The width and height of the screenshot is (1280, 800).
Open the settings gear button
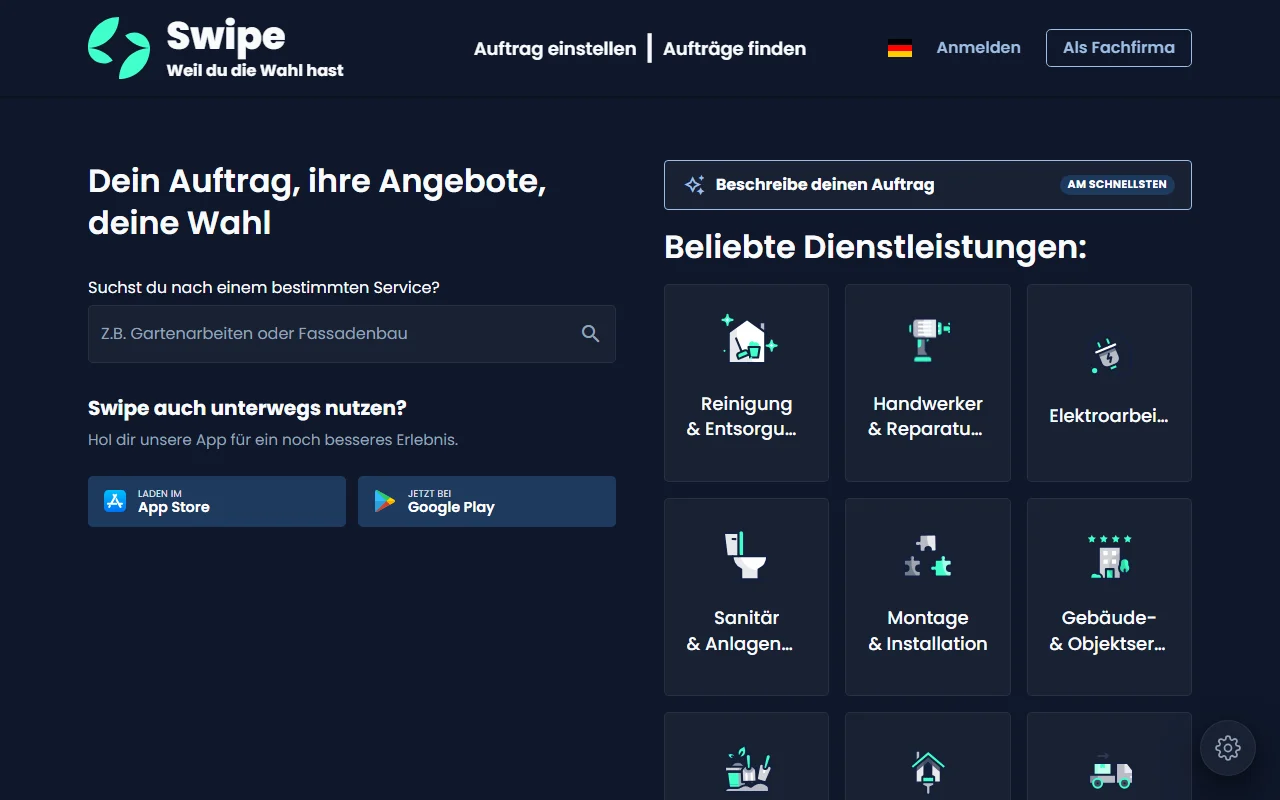[1228, 748]
